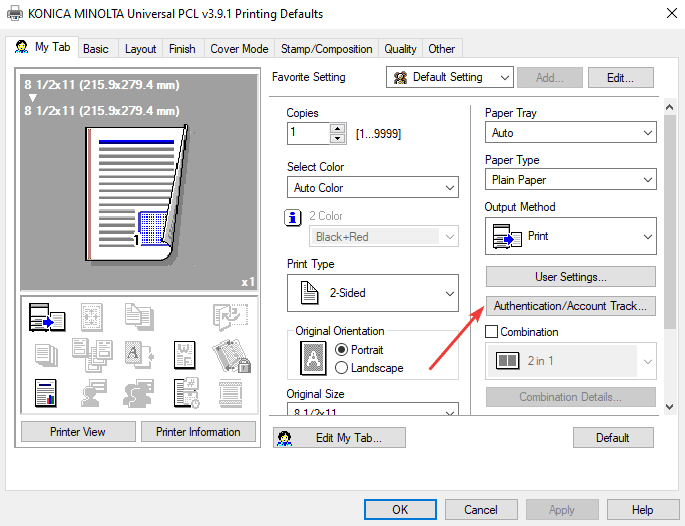Open the Stamp/Composition tab
Viewport: 685px width, 526px height.
pos(326,49)
